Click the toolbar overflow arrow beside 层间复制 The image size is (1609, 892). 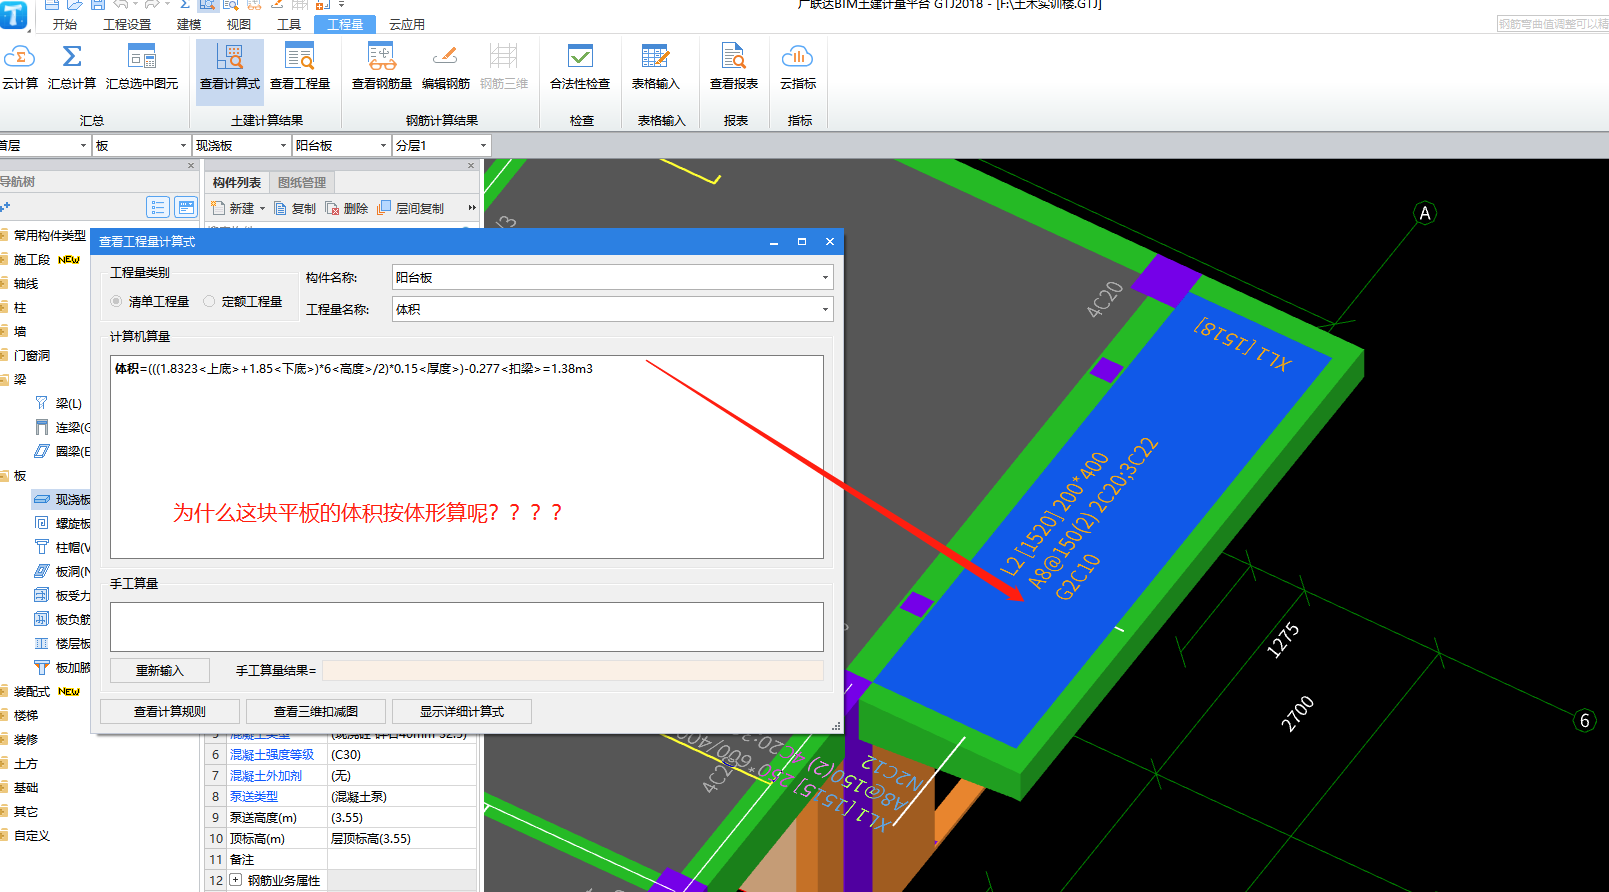click(472, 208)
